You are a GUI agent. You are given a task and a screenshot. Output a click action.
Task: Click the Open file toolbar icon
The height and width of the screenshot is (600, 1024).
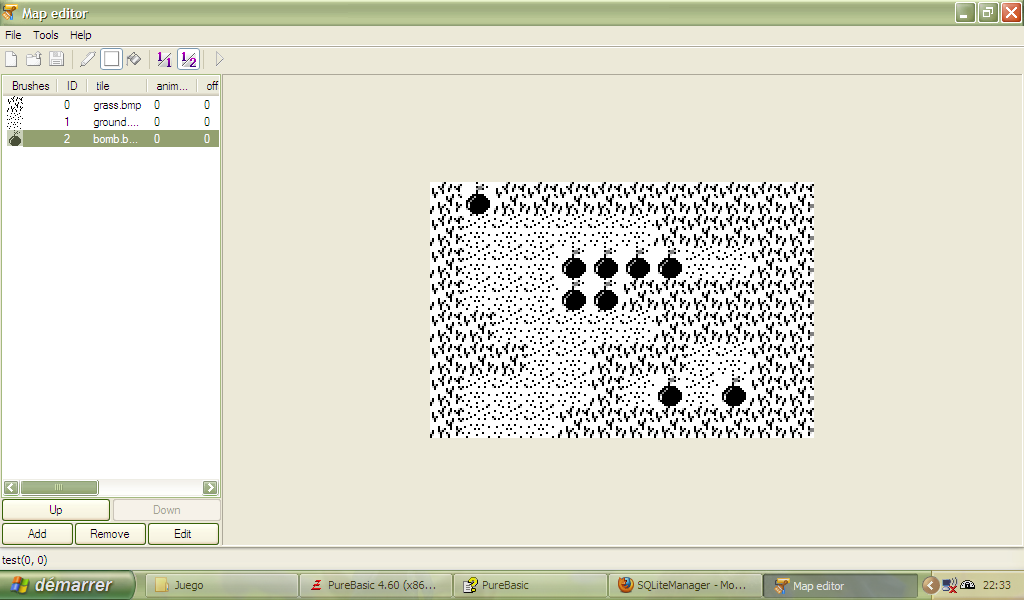pyautogui.click(x=34, y=59)
